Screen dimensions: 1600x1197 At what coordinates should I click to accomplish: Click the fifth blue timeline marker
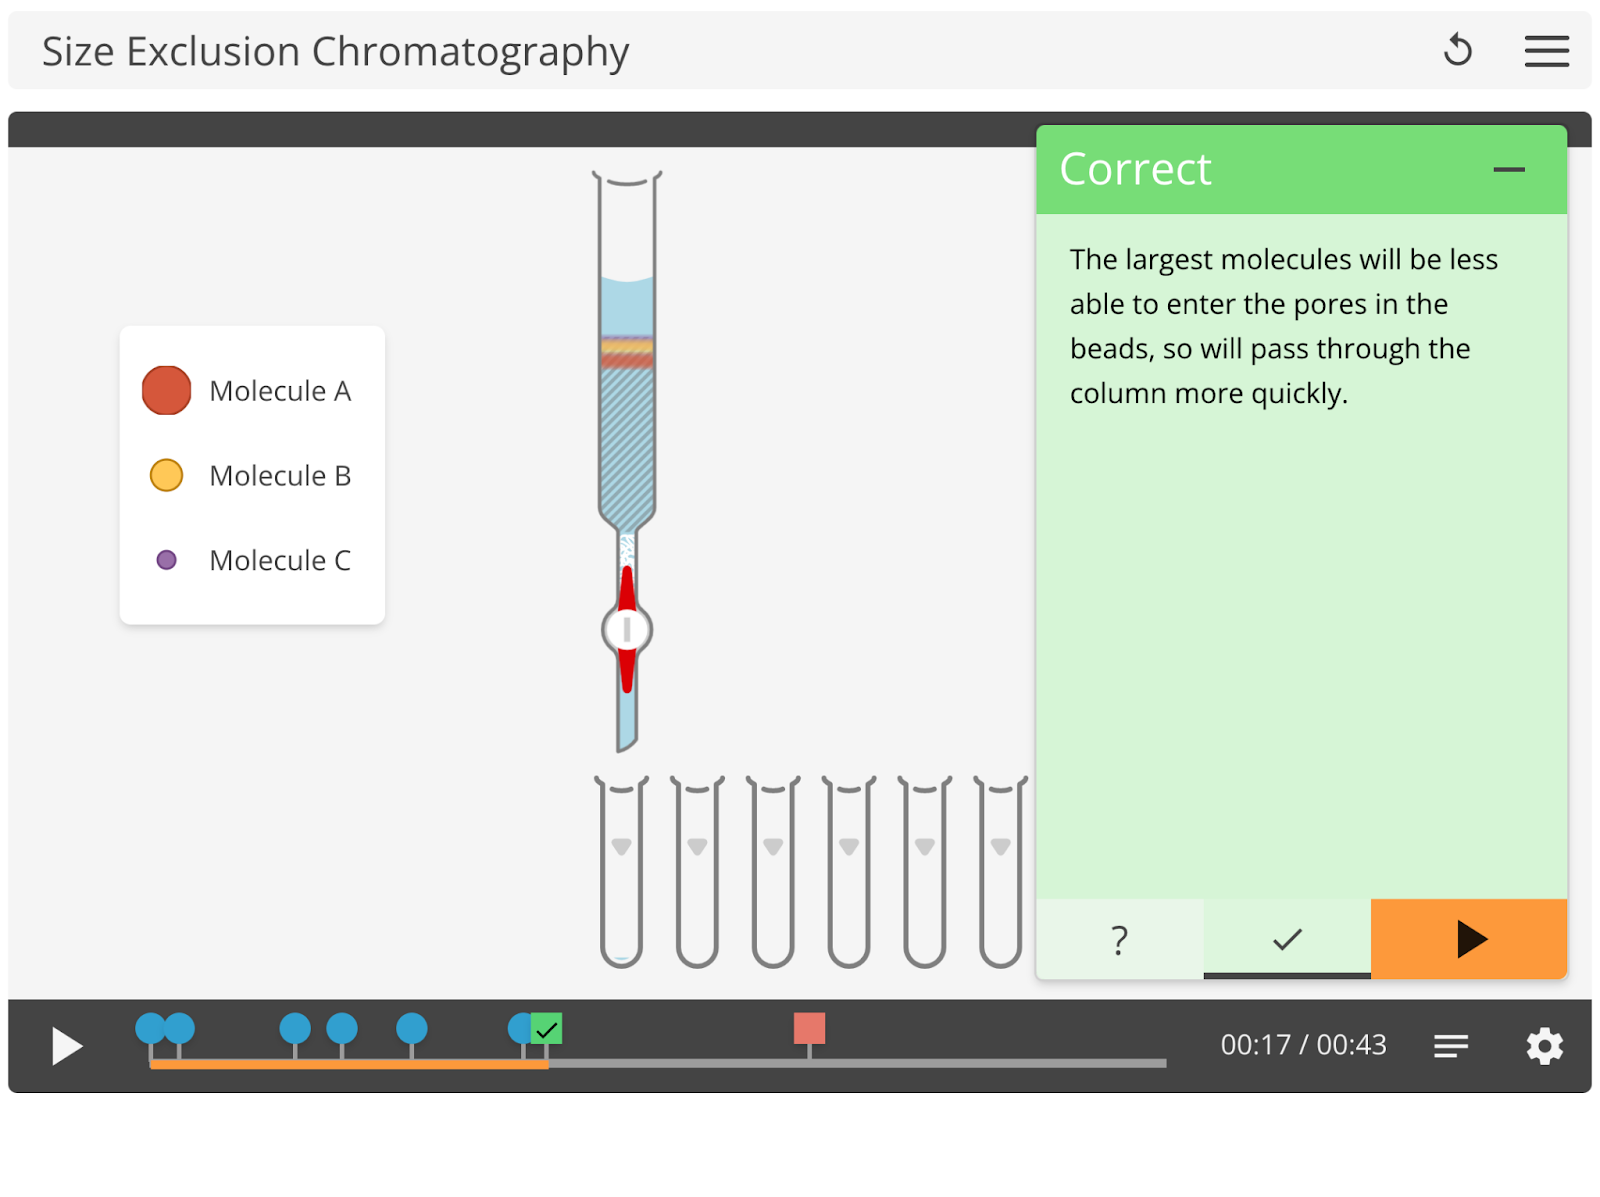pyautogui.click(x=411, y=1028)
